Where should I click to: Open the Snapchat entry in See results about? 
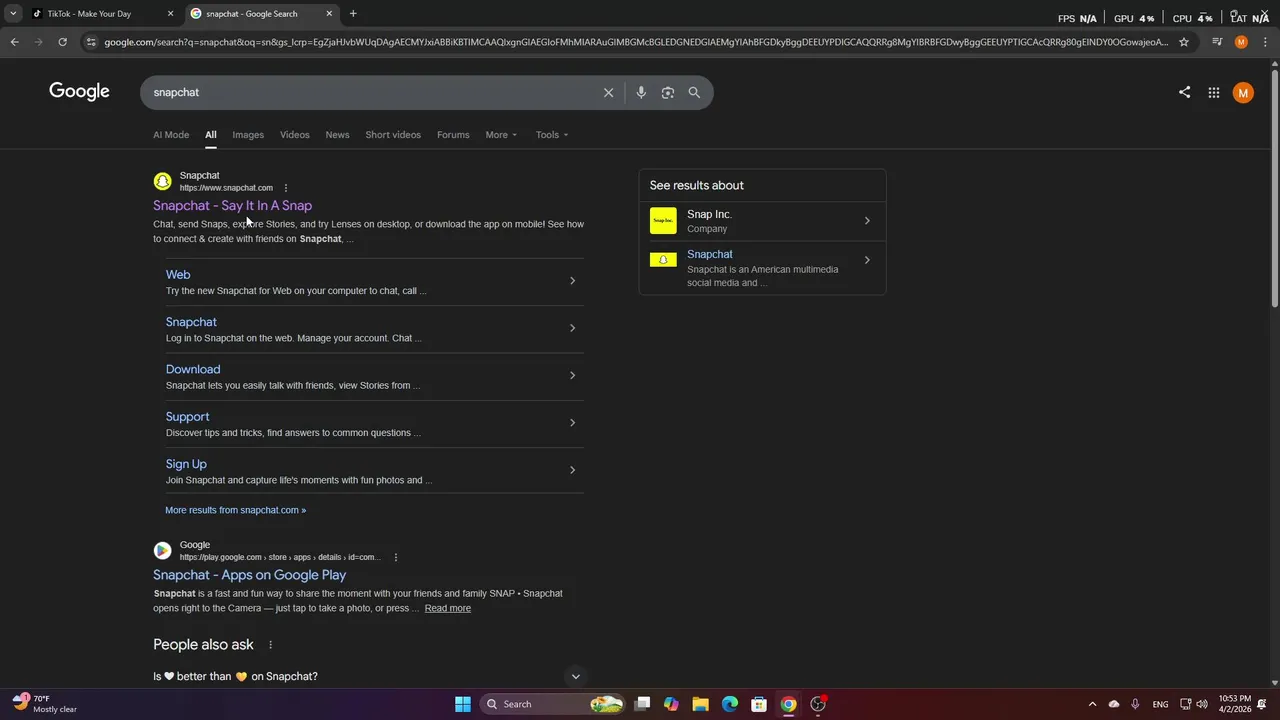point(762,268)
